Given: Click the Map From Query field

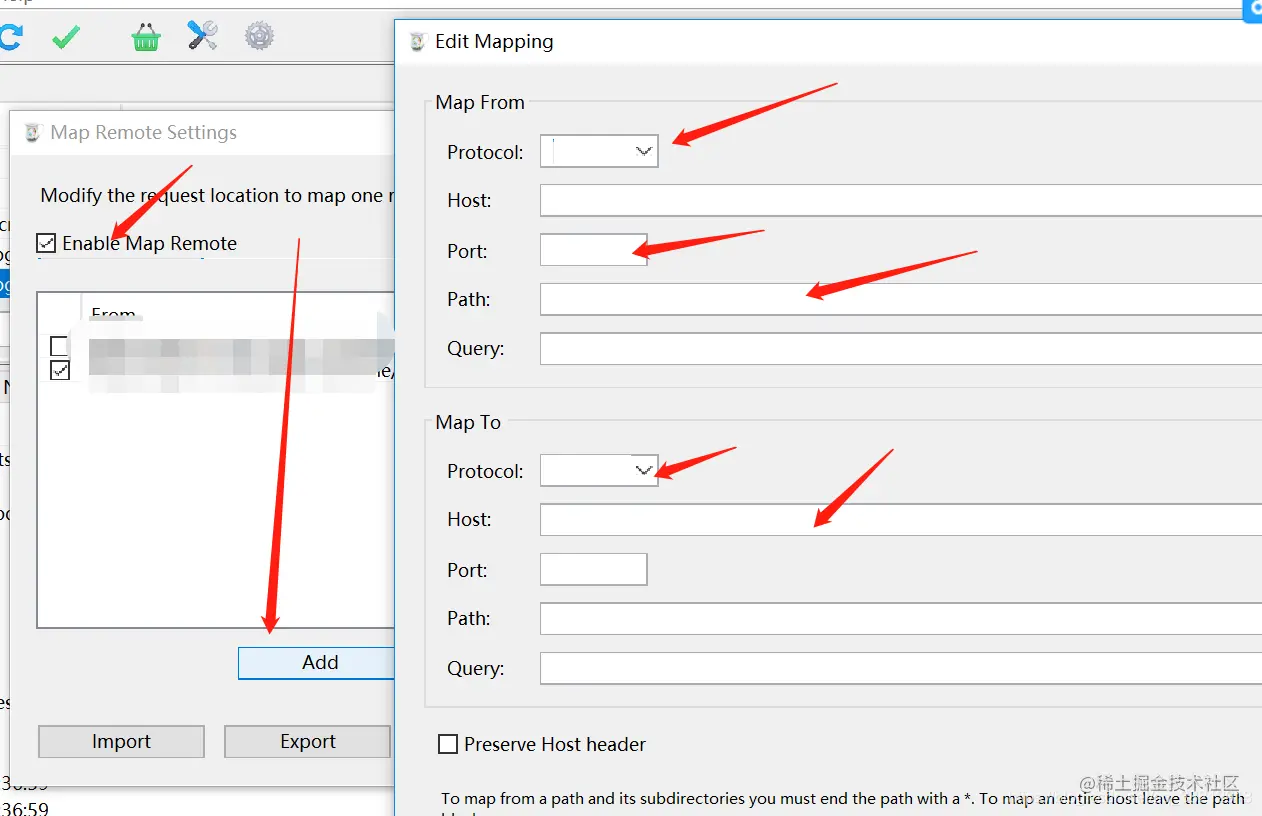Looking at the screenshot, I should pos(901,348).
